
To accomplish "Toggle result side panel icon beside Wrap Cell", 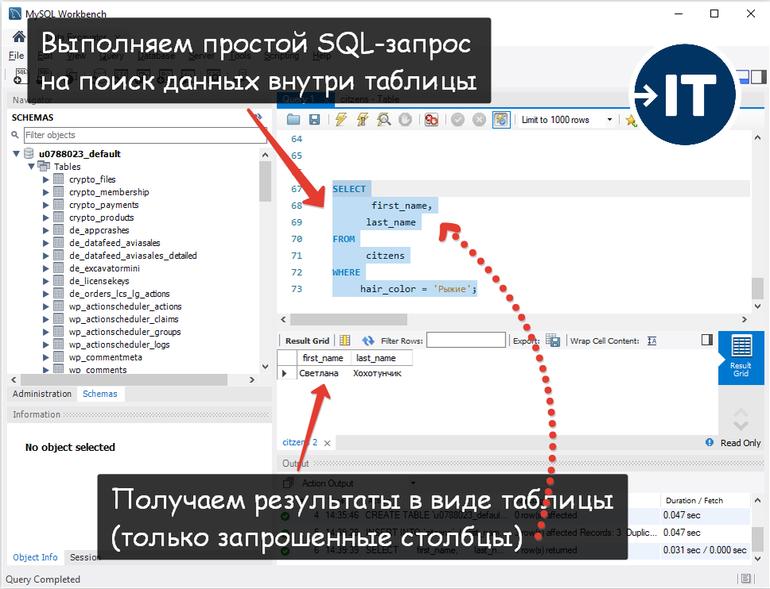I will [x=707, y=340].
